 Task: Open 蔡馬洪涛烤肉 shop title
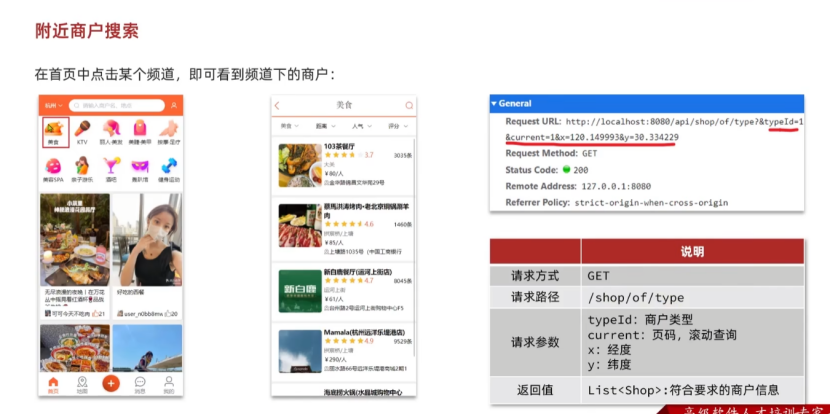366,211
